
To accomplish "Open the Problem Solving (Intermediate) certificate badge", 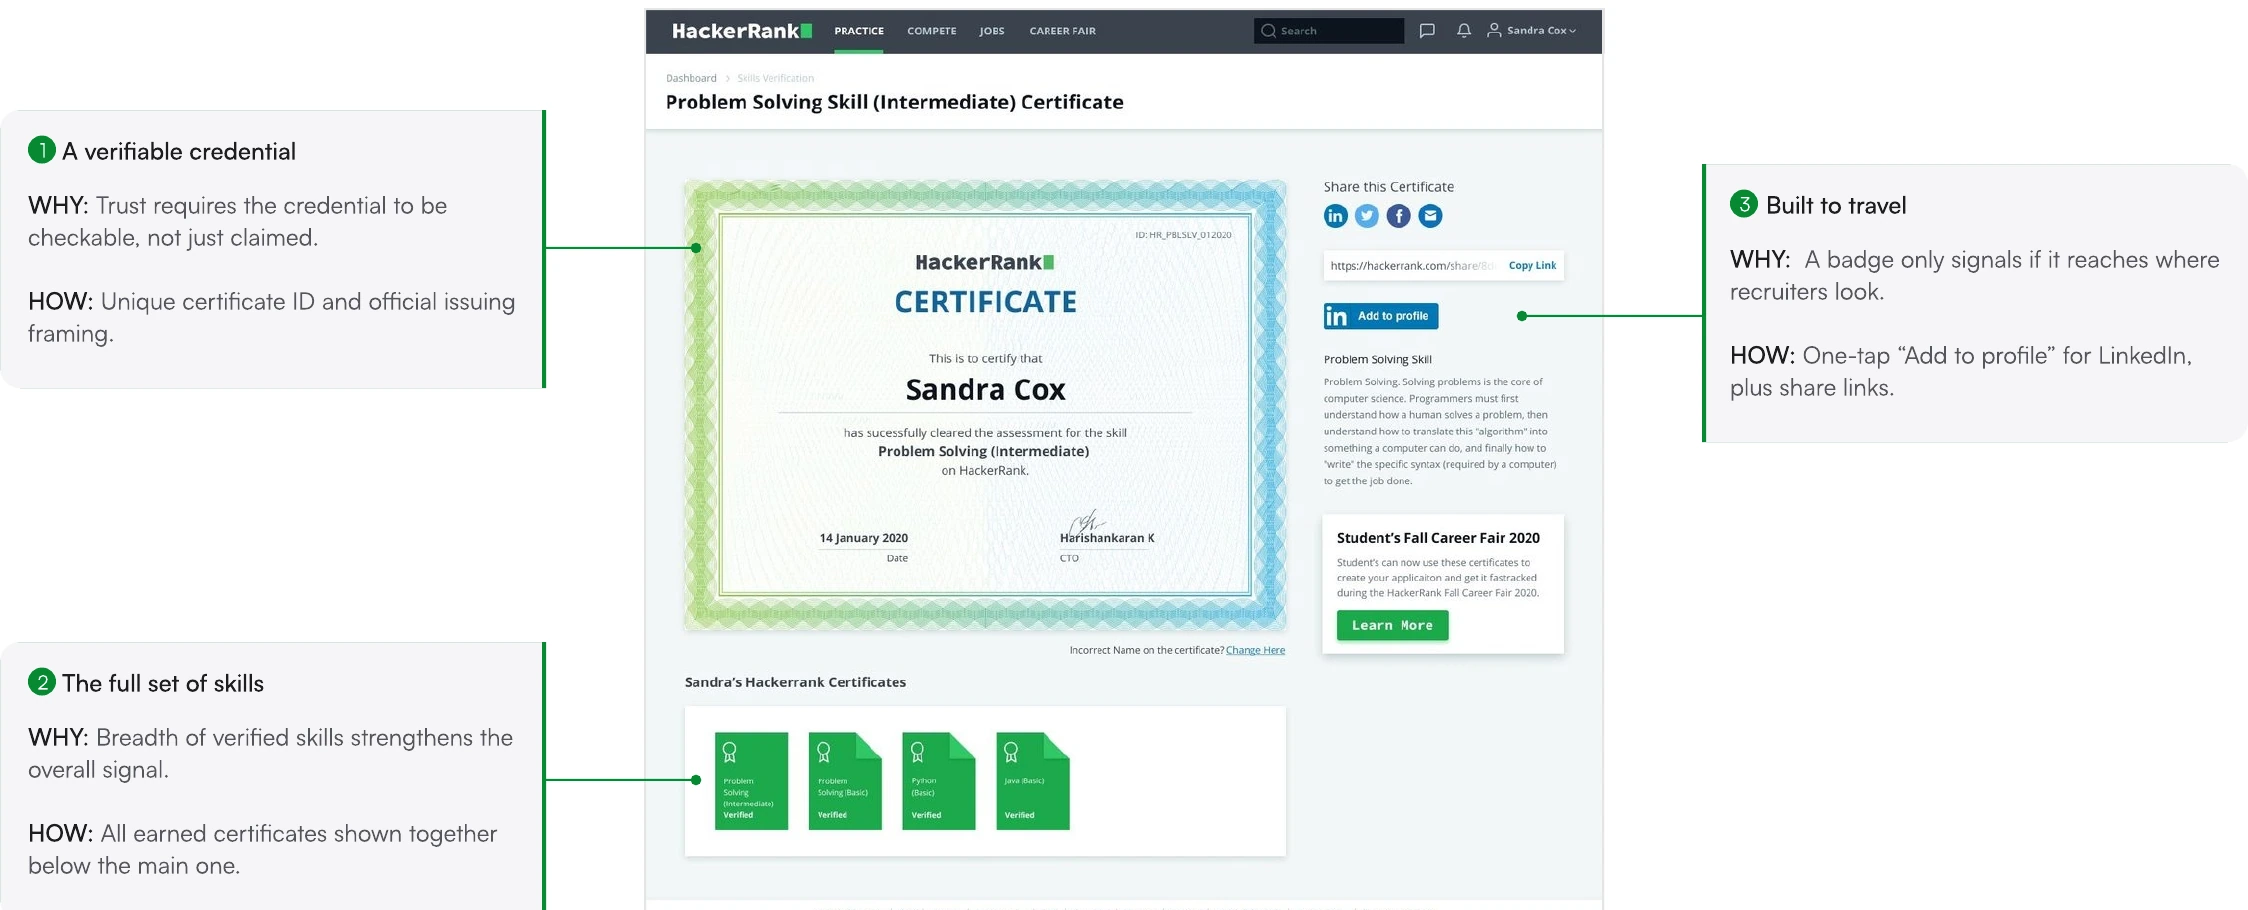I will (751, 781).
